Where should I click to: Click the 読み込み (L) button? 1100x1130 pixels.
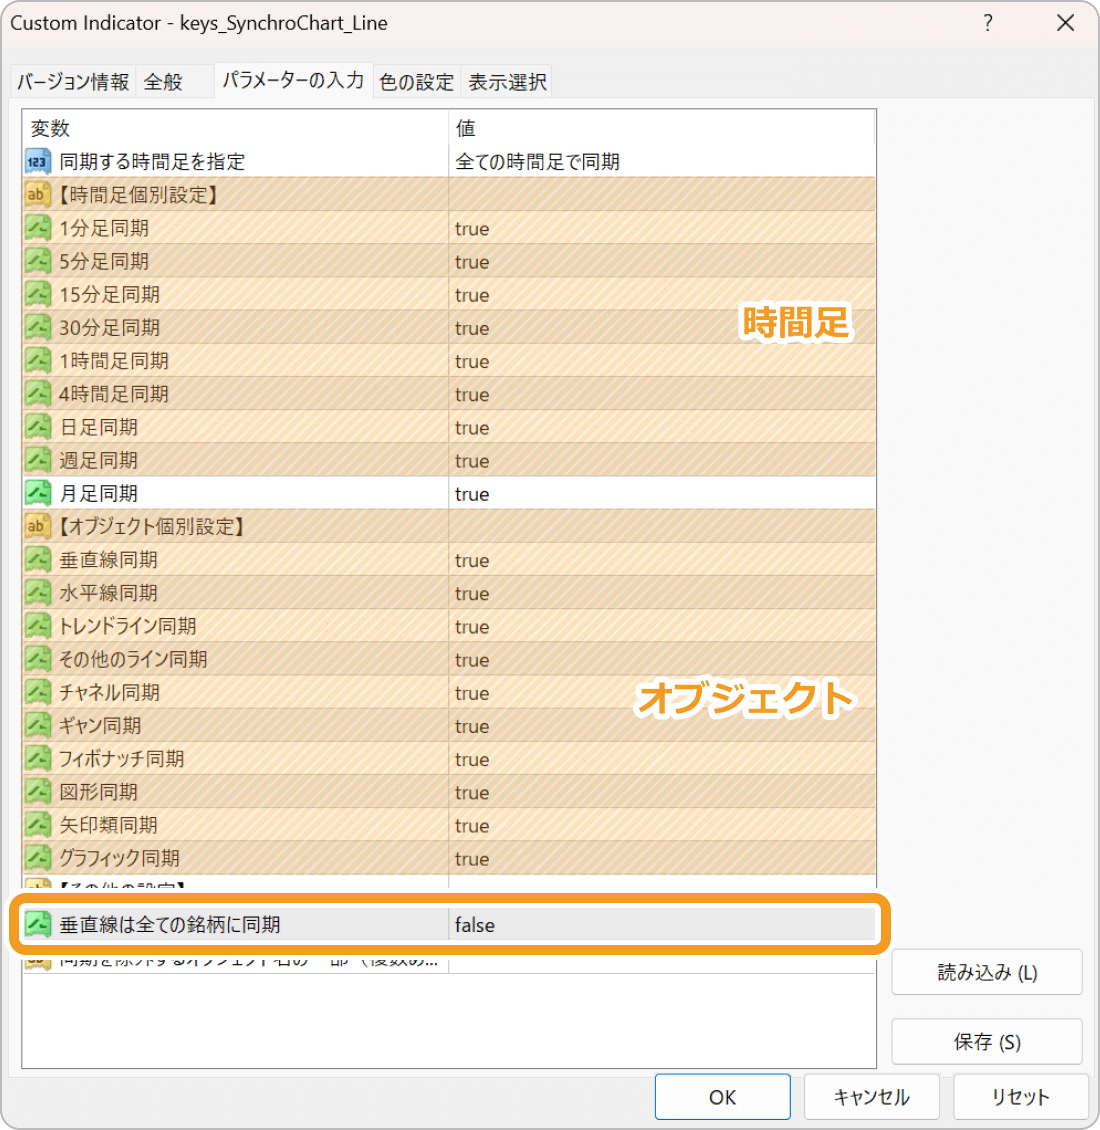[987, 972]
